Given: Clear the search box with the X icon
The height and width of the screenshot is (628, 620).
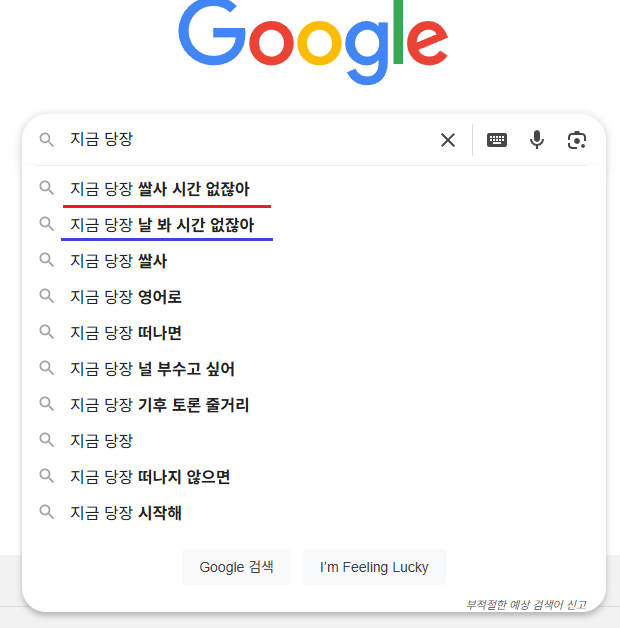Looking at the screenshot, I should tap(448, 140).
